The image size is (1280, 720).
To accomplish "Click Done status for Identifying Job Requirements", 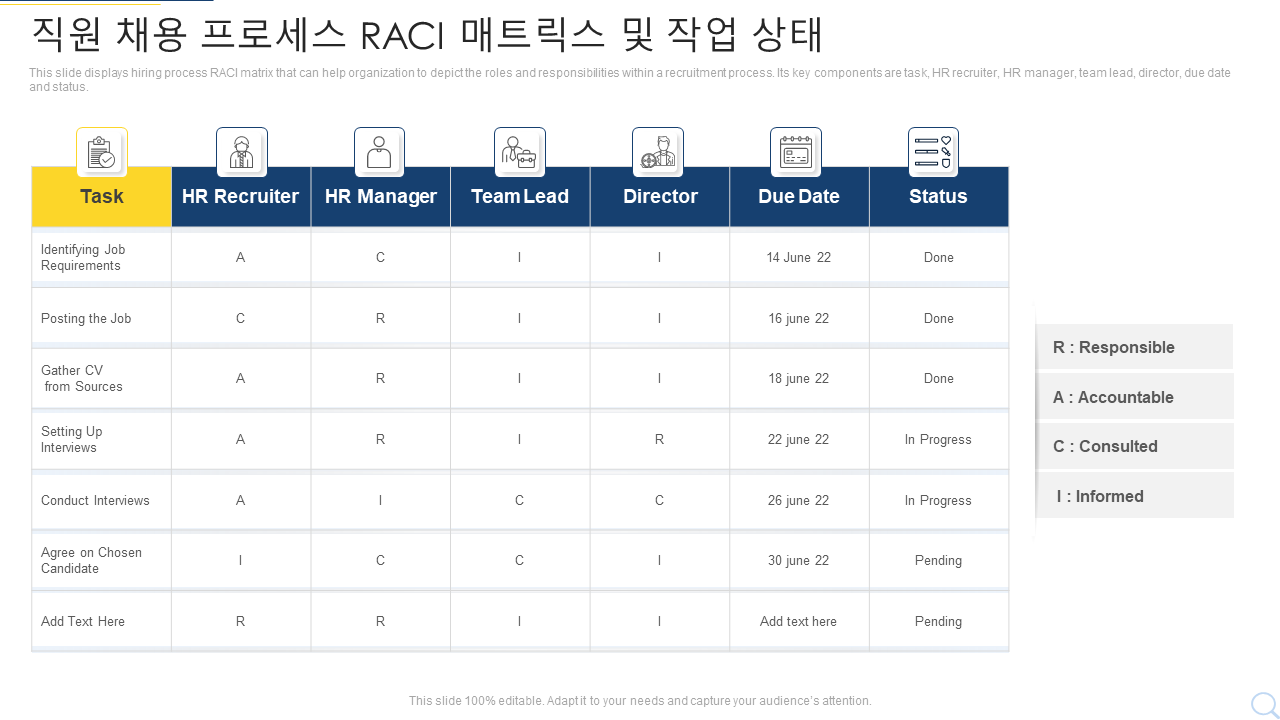I will pyautogui.click(x=939, y=257).
